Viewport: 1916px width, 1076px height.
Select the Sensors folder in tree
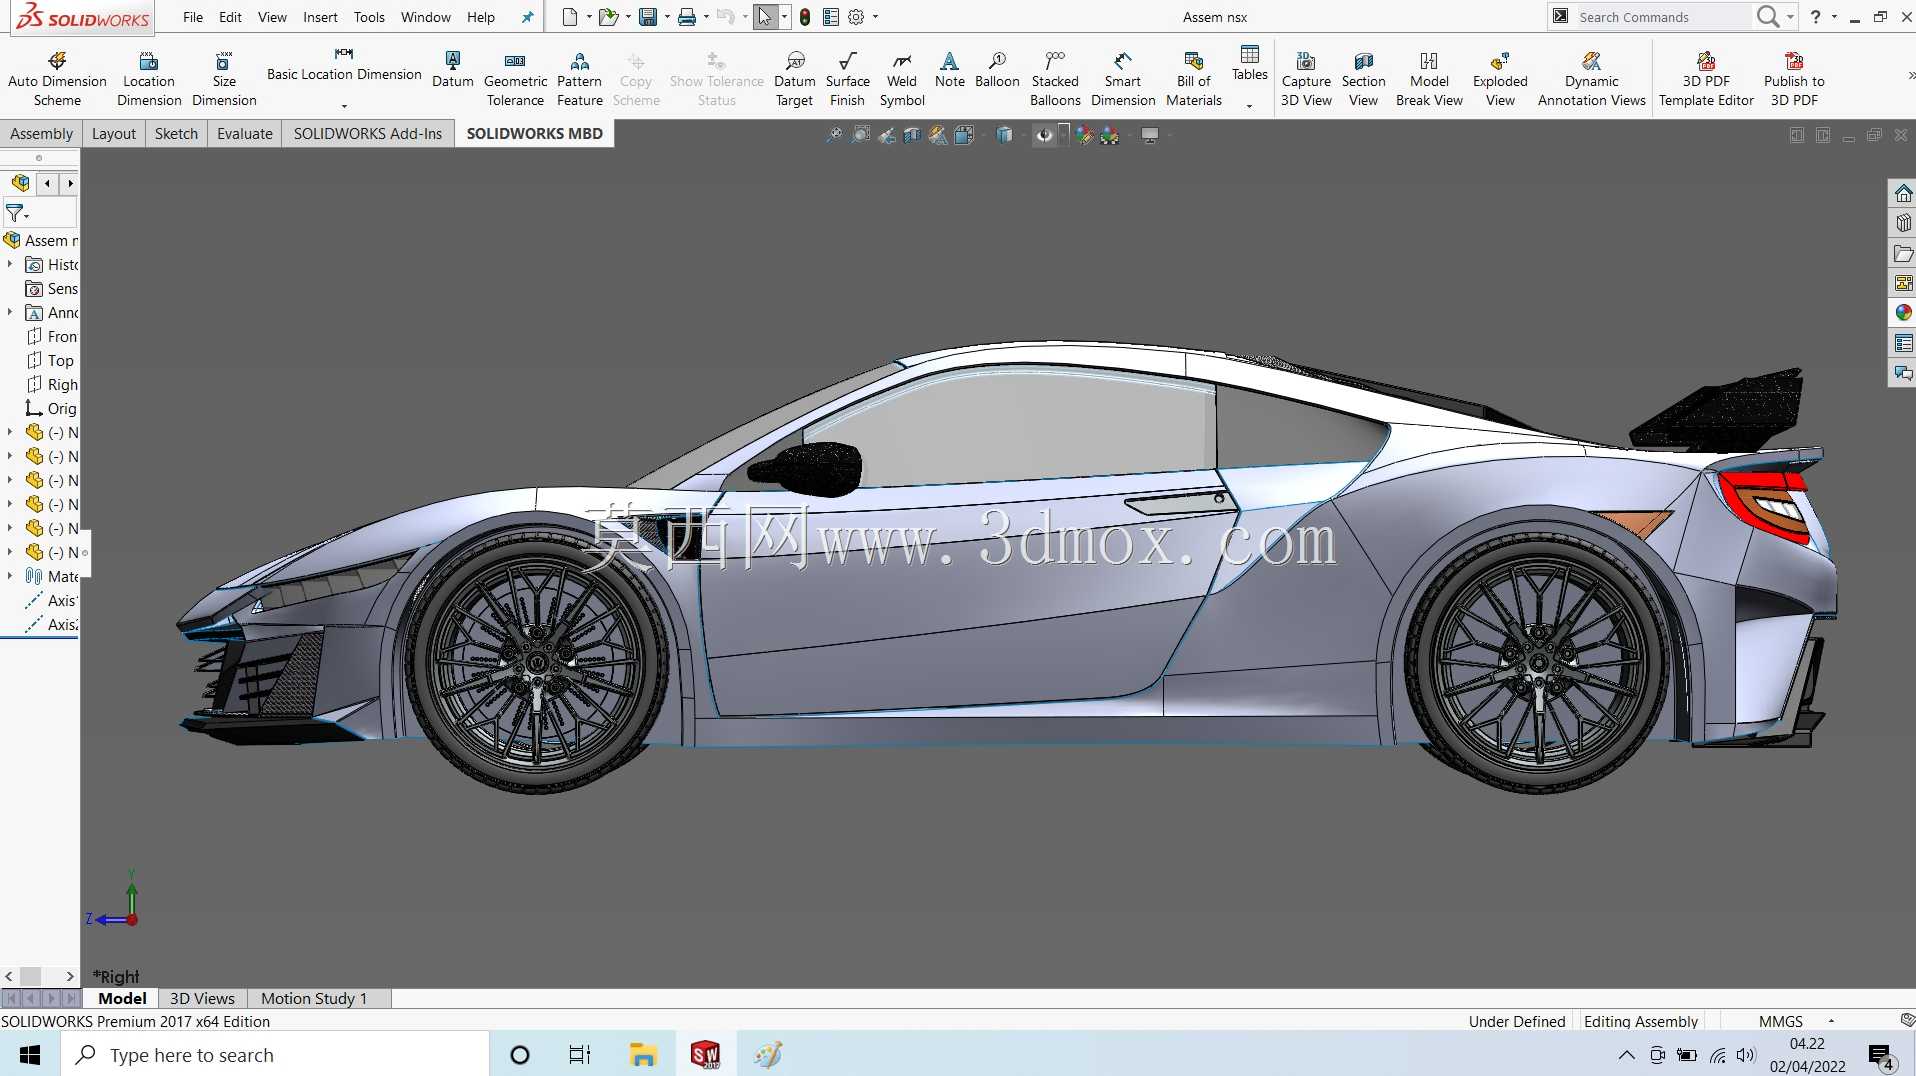[52, 288]
